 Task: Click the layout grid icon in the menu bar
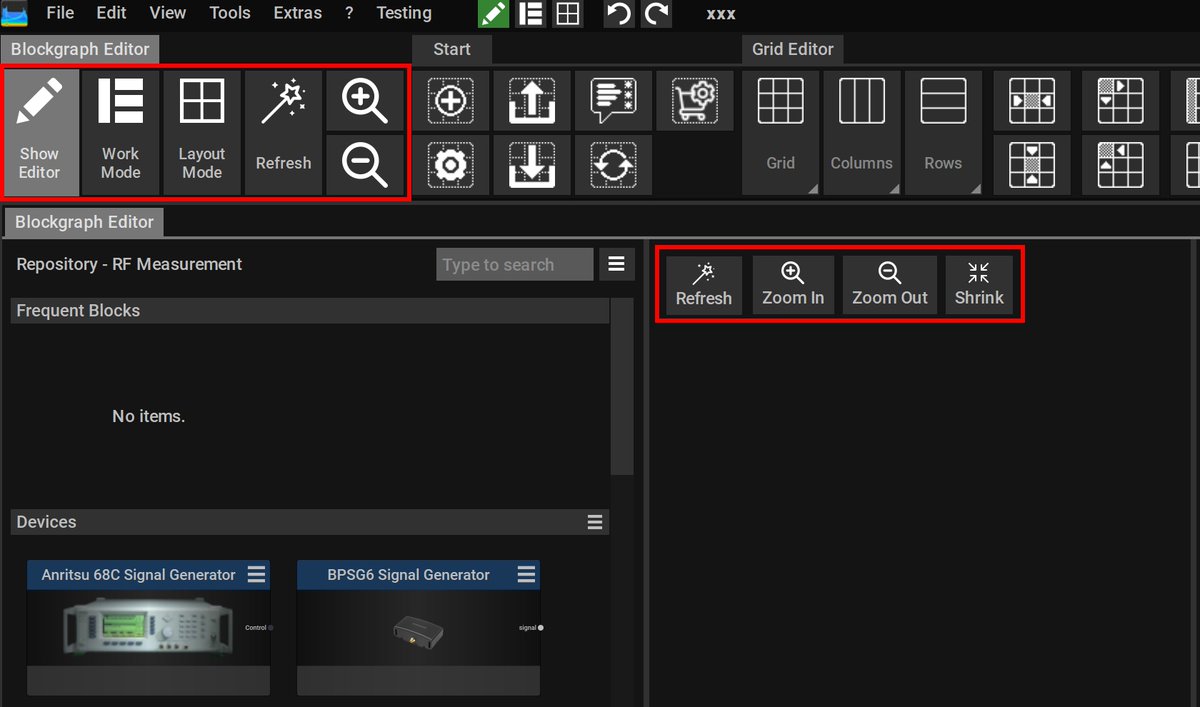pyautogui.click(x=568, y=14)
